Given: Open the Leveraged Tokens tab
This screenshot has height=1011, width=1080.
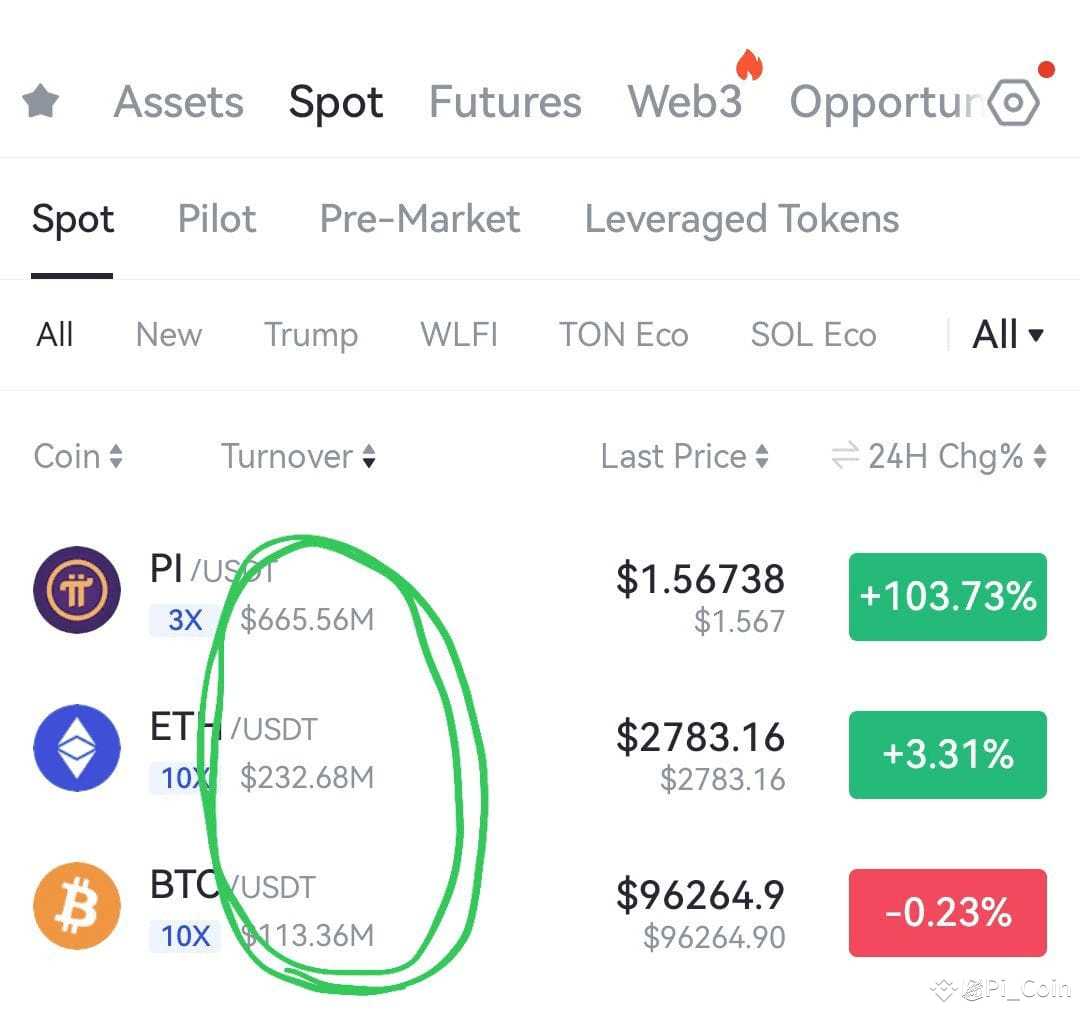Looking at the screenshot, I should tap(742, 220).
